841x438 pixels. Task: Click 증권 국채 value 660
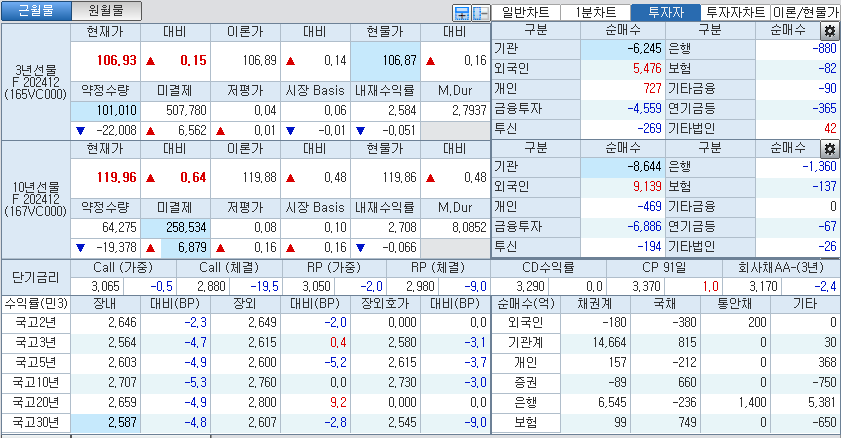click(x=666, y=383)
